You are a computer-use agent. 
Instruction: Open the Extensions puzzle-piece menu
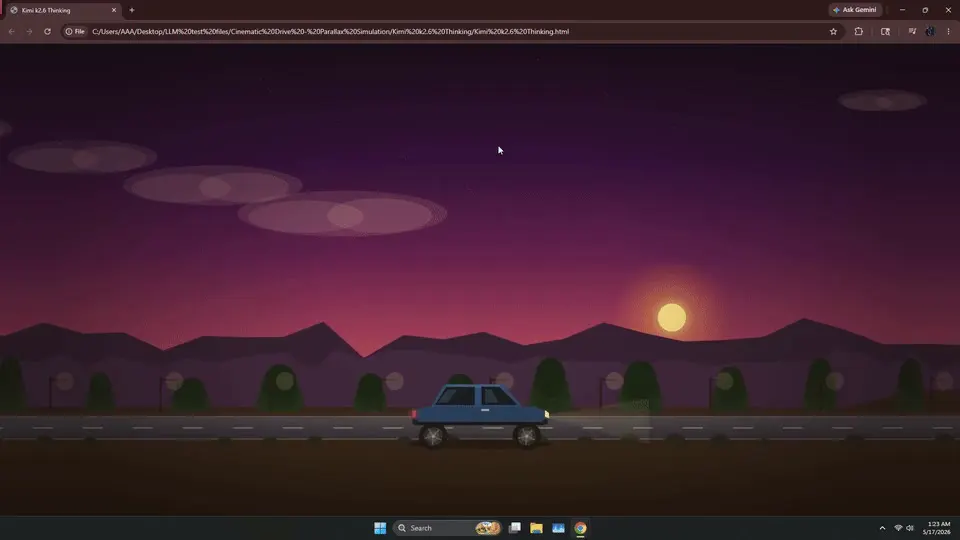pyautogui.click(x=858, y=31)
